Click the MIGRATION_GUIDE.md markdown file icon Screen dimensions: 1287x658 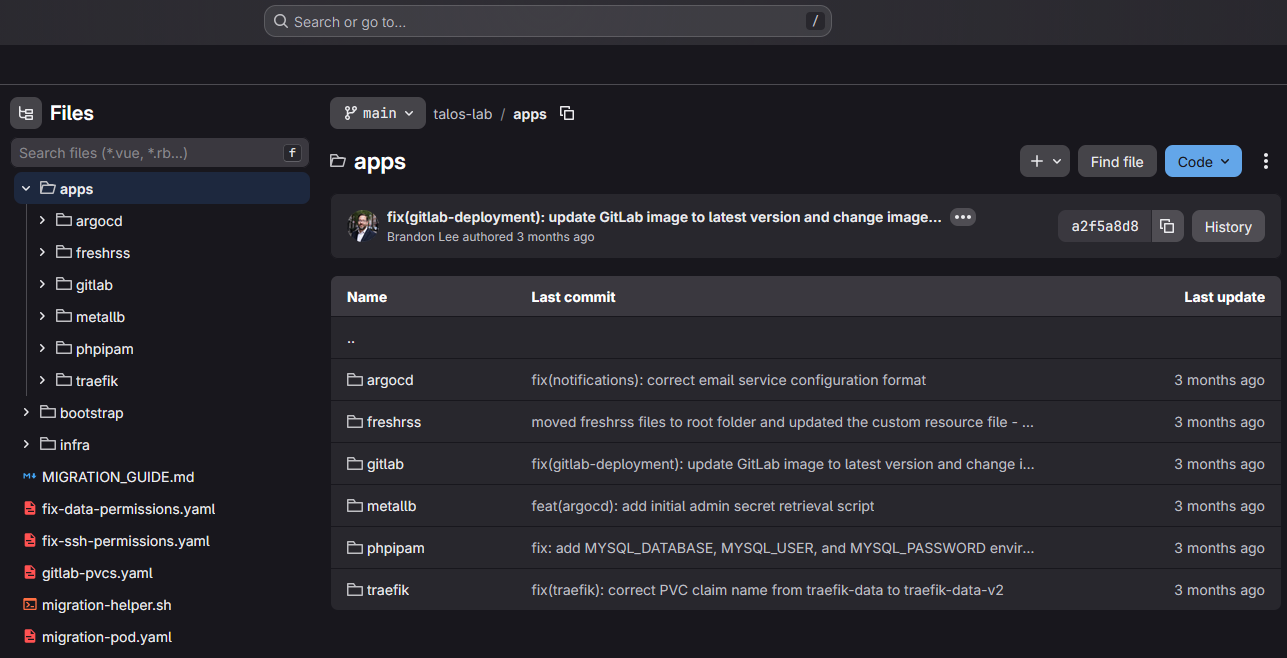click(x=30, y=477)
